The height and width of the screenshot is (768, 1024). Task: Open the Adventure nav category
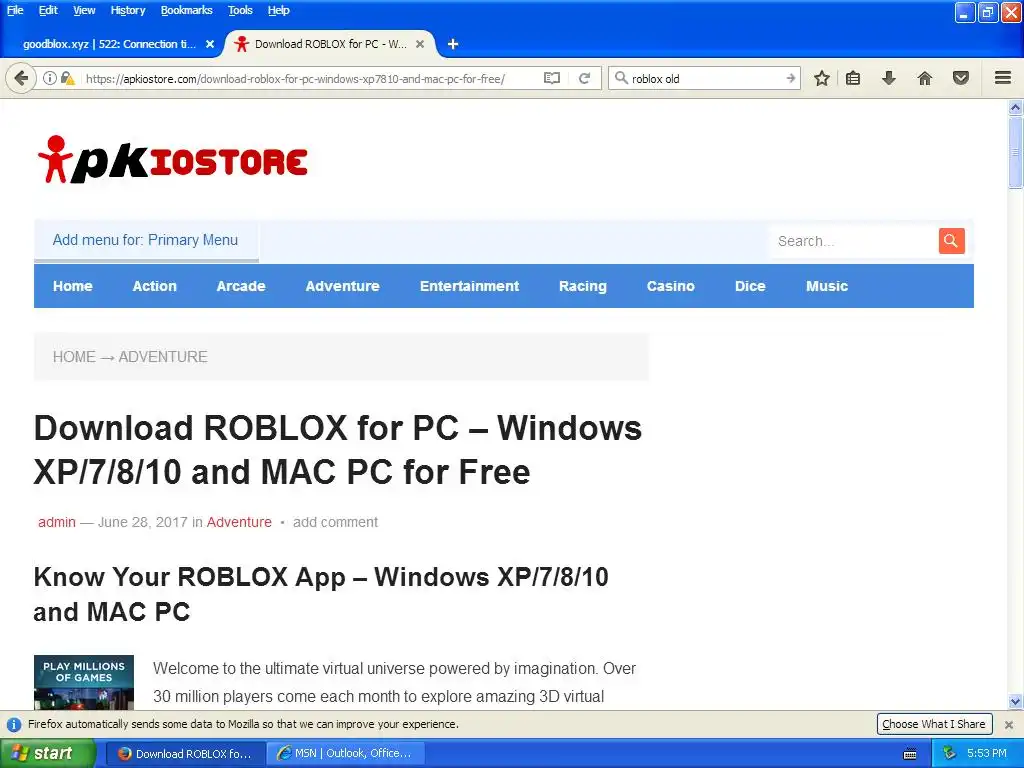tap(342, 286)
